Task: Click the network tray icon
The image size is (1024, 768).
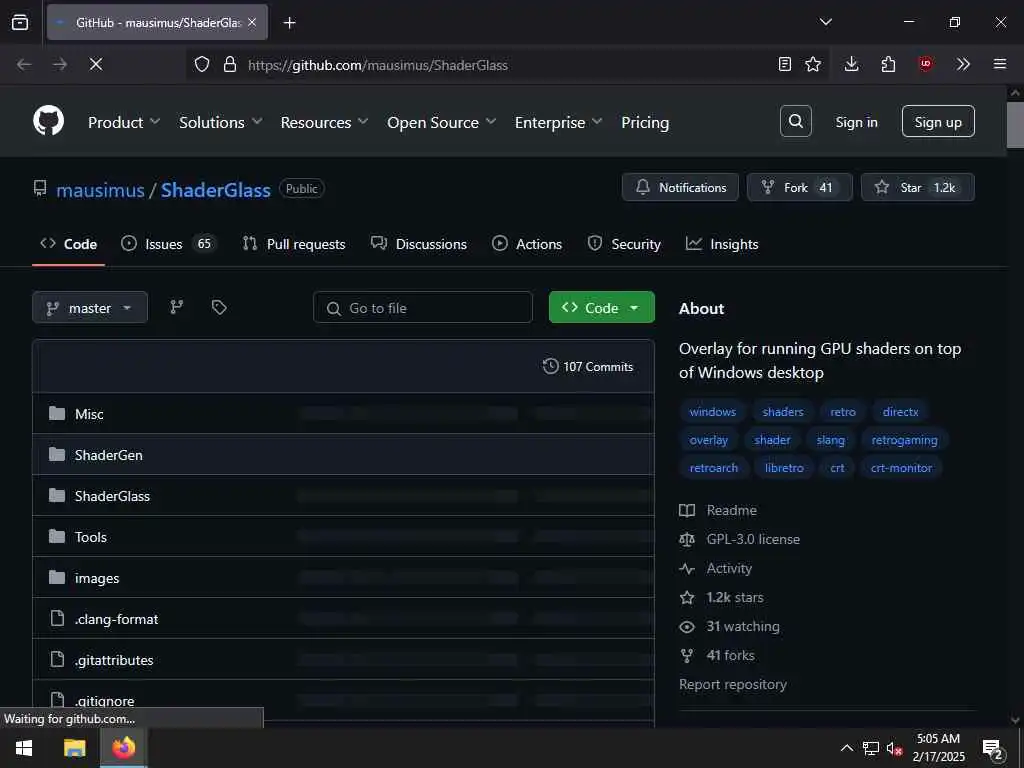Action: (x=871, y=748)
